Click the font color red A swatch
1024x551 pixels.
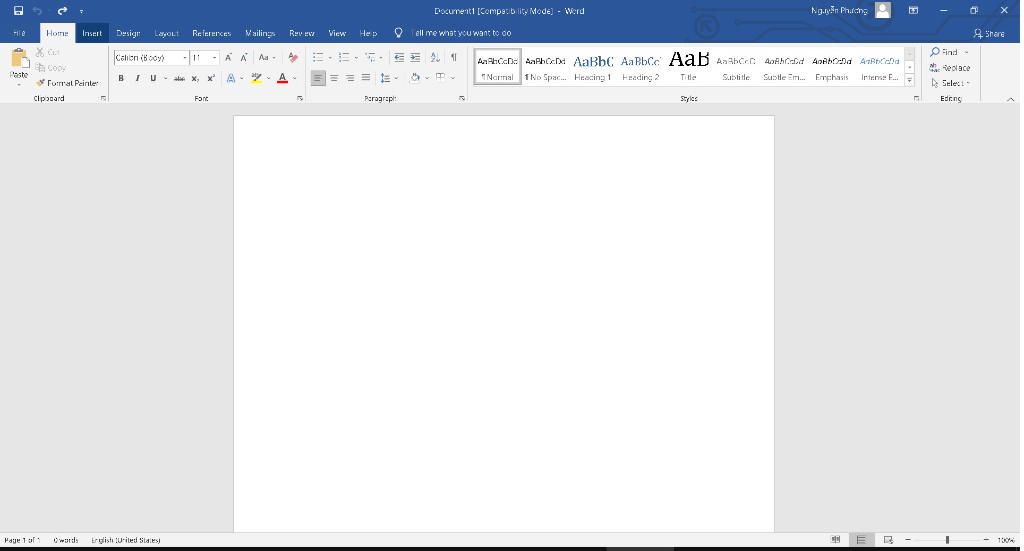tap(282, 78)
